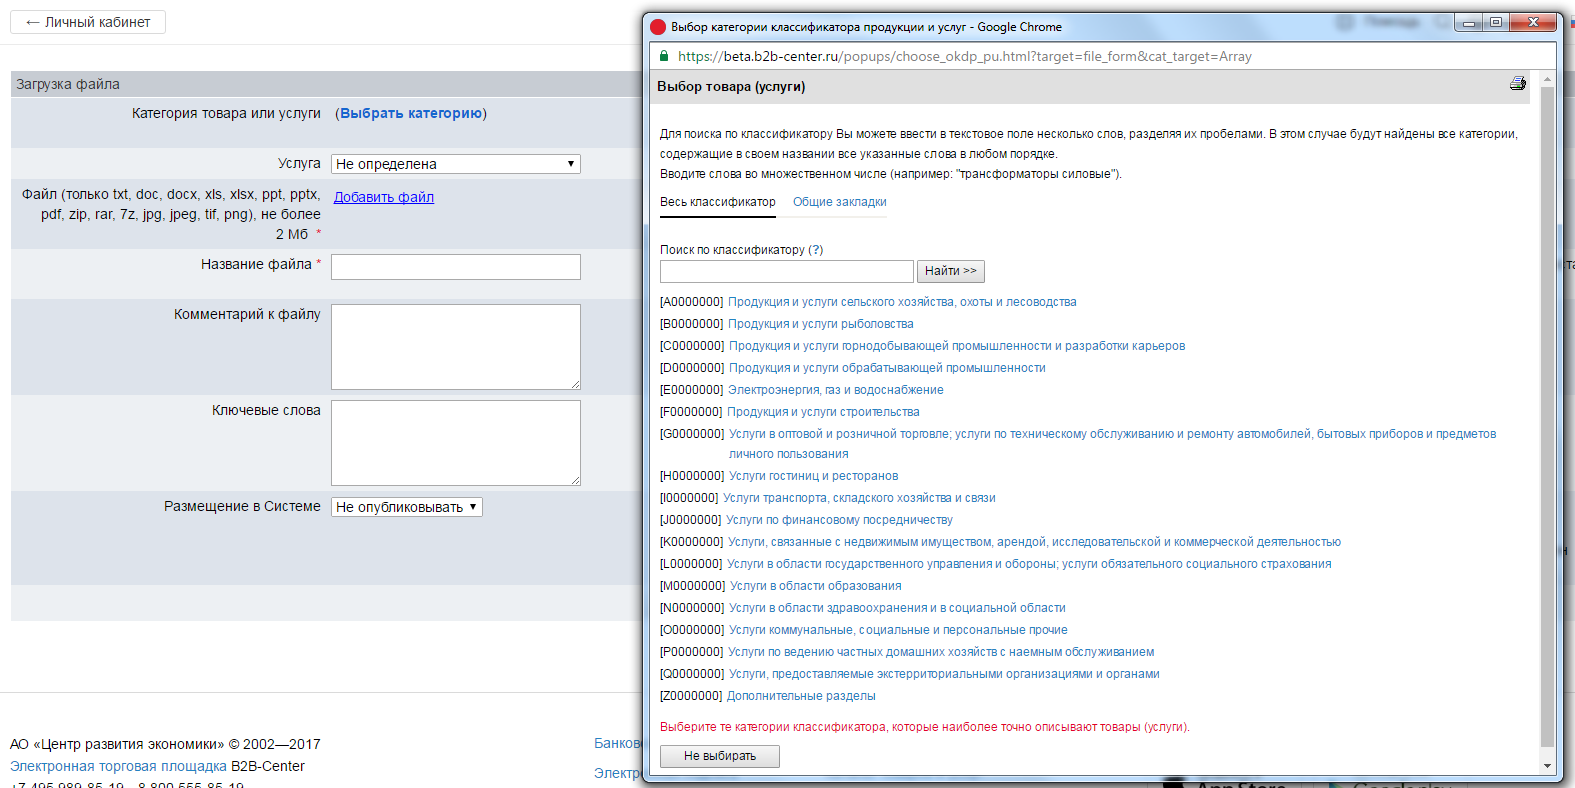Focus the classifier search text field
Viewport: 1575px width, 788px height.
pos(786,271)
